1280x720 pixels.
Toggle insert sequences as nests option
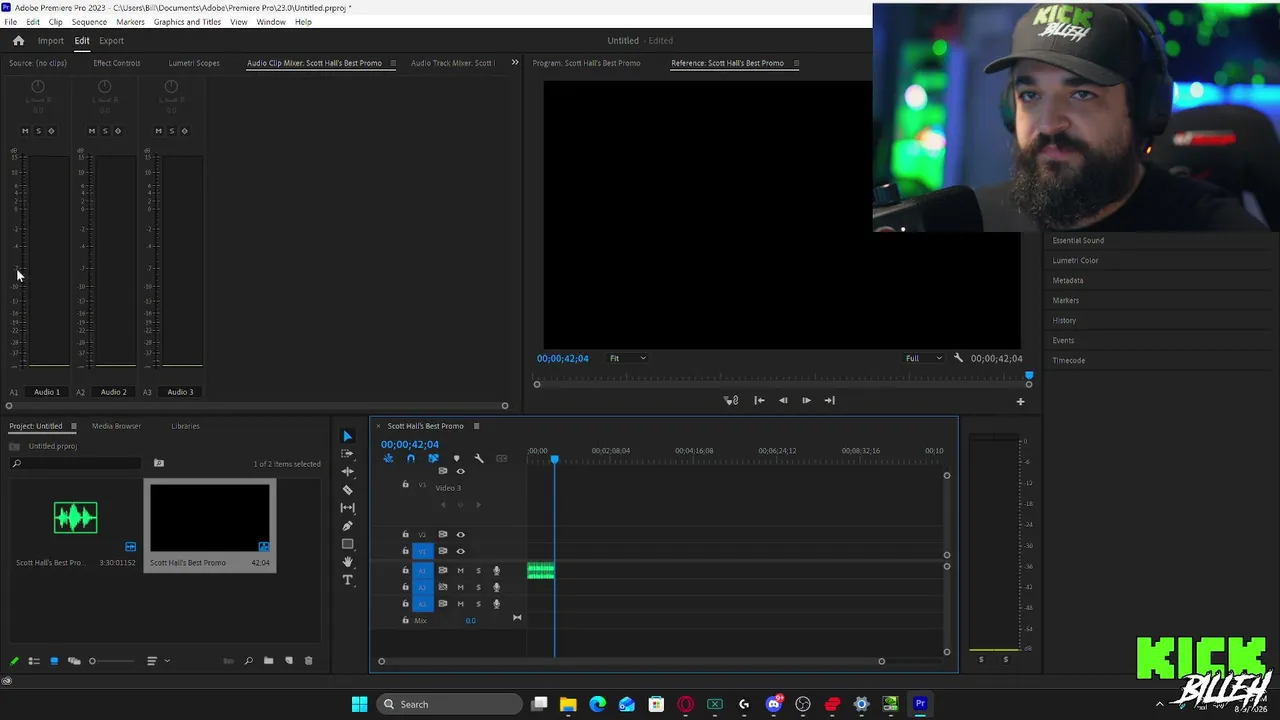point(388,459)
